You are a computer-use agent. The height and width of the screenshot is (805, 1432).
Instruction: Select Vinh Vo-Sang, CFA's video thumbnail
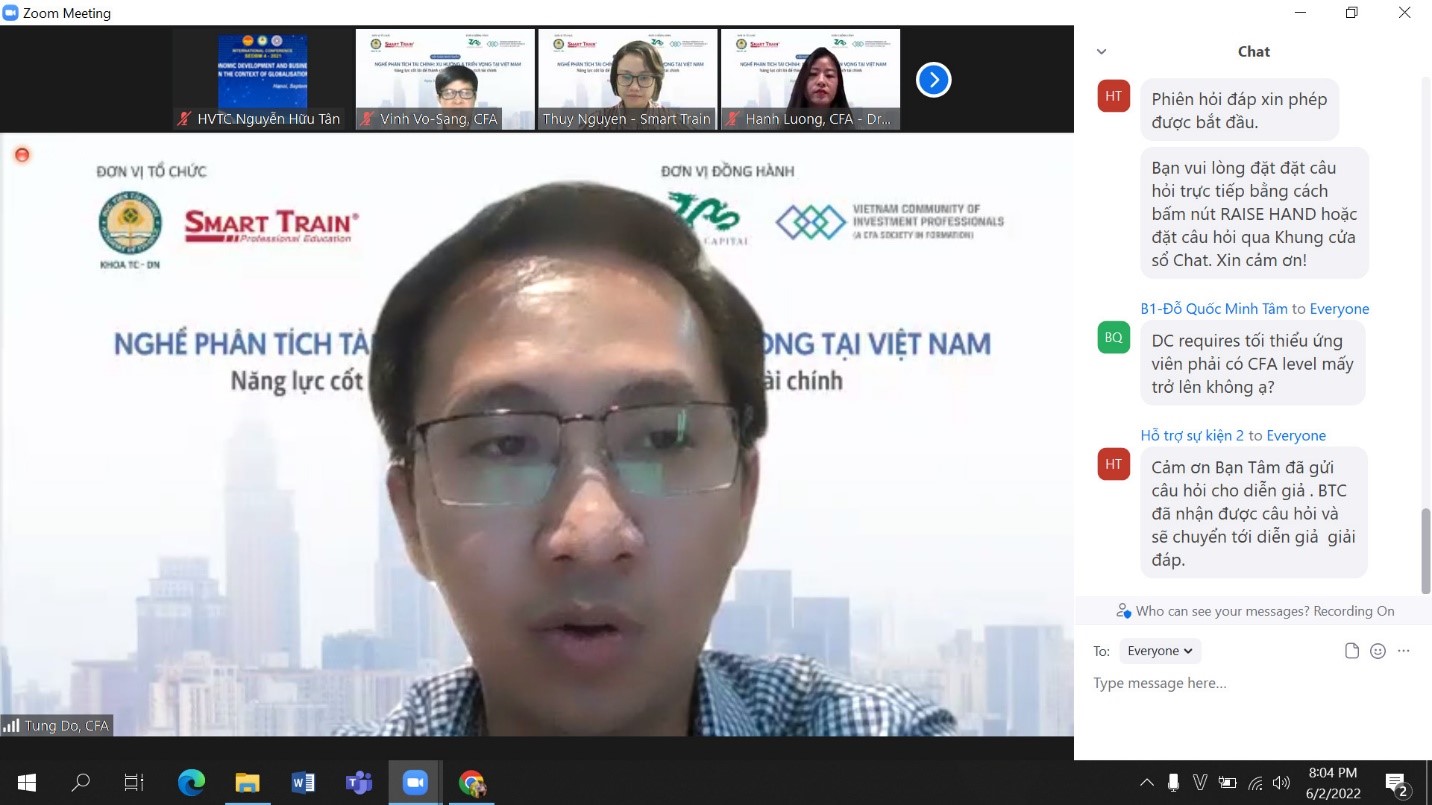(445, 79)
